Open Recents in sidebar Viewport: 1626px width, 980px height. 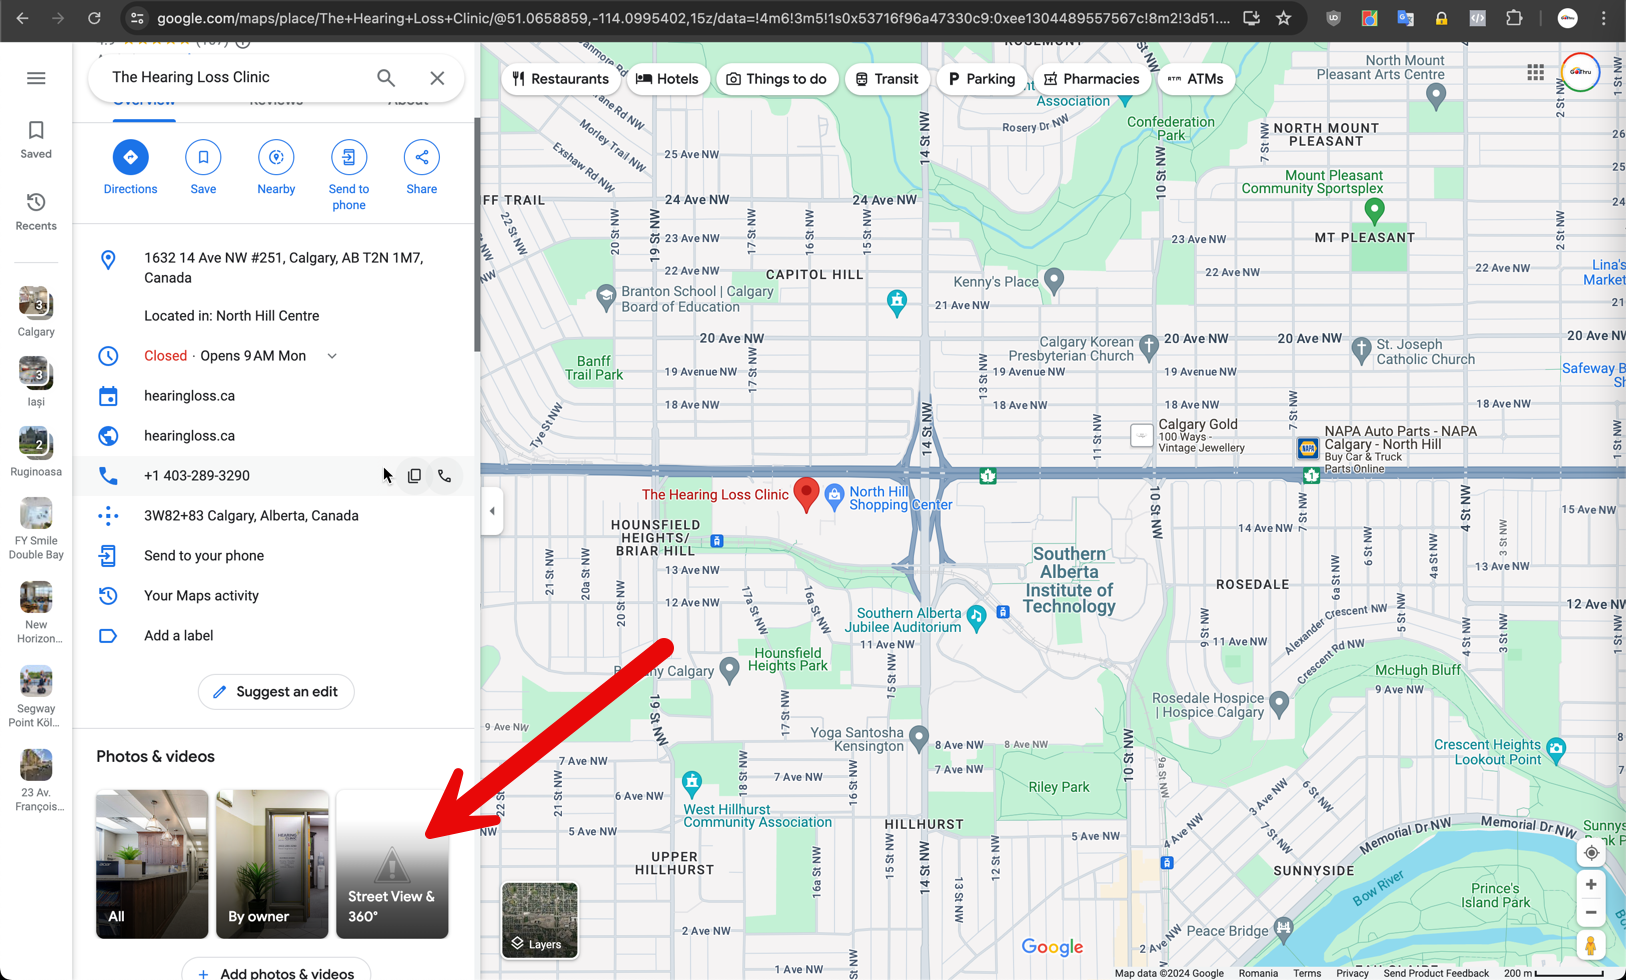[x=36, y=212]
